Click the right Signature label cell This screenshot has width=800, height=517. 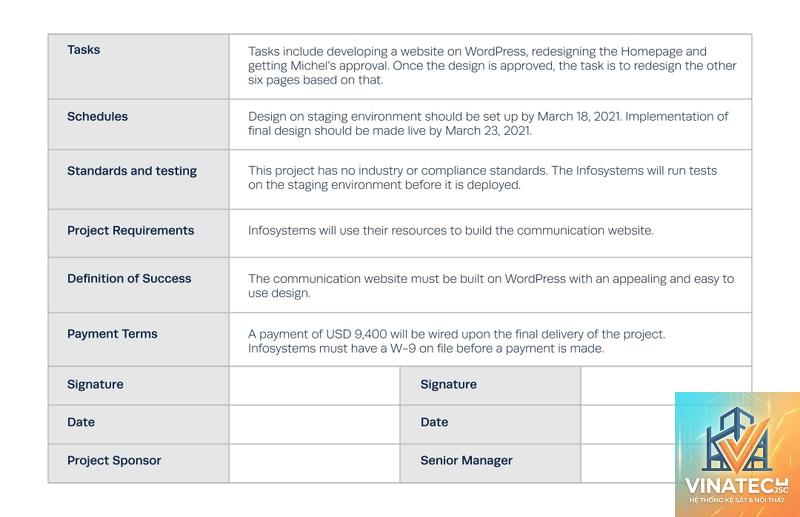490,386
